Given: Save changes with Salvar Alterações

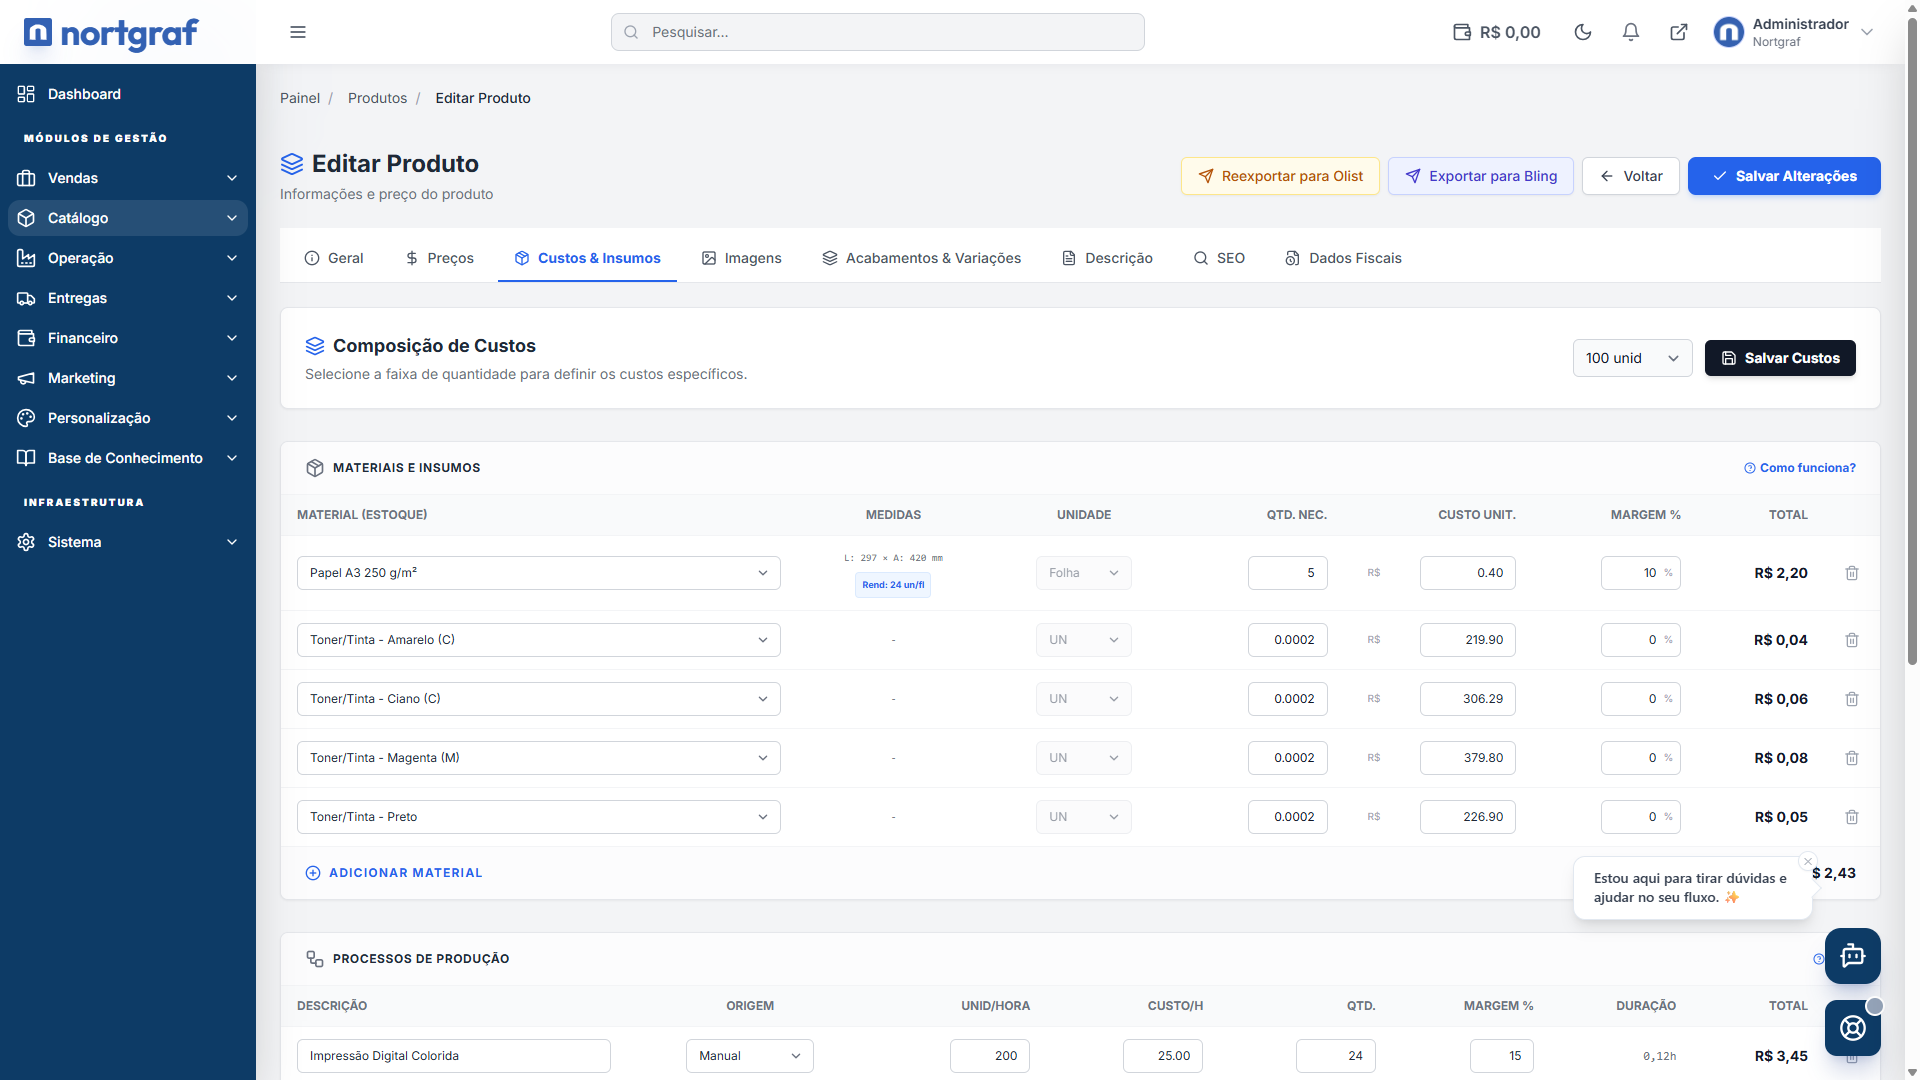Looking at the screenshot, I should point(1784,176).
